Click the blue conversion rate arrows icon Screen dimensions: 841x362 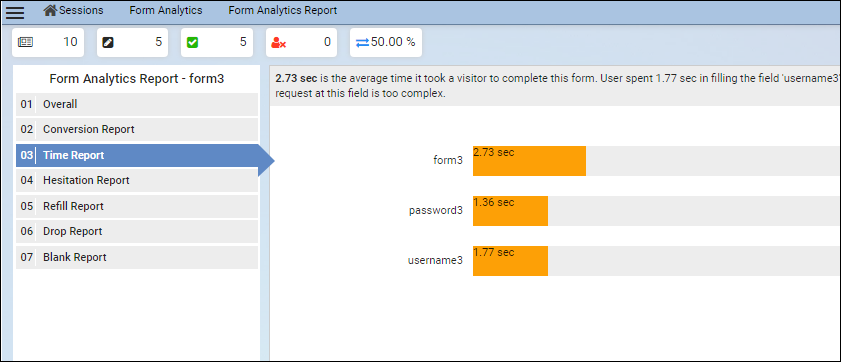tap(363, 42)
